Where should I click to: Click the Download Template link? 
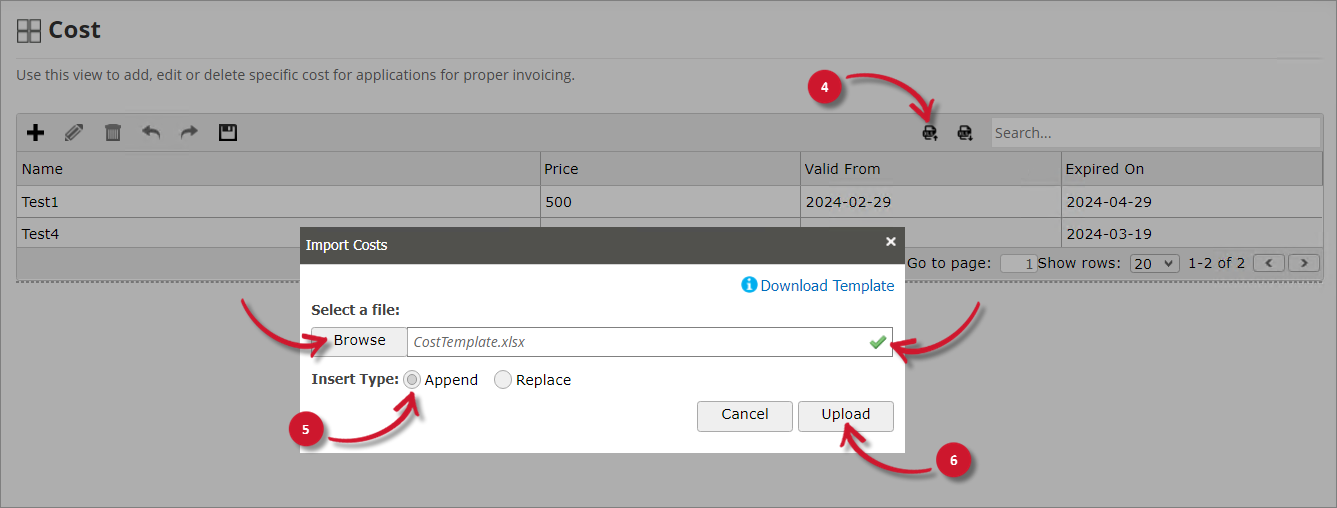827,286
